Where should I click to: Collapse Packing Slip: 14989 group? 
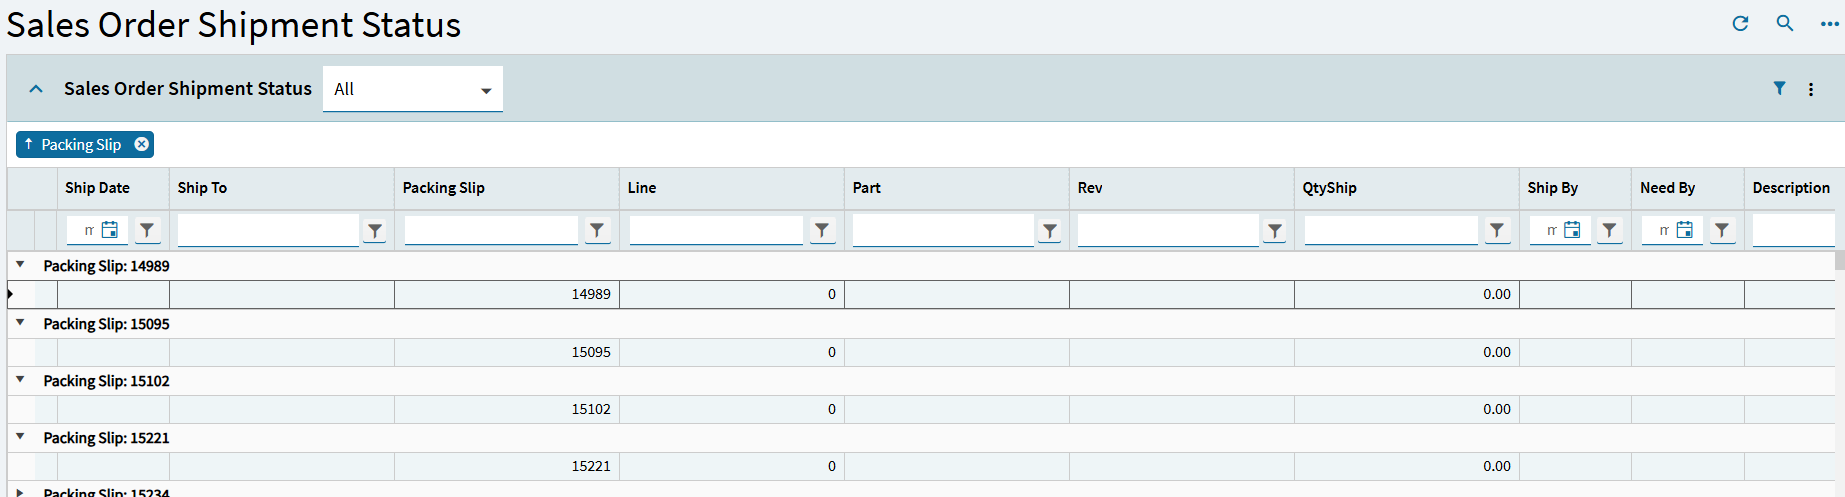click(x=20, y=265)
